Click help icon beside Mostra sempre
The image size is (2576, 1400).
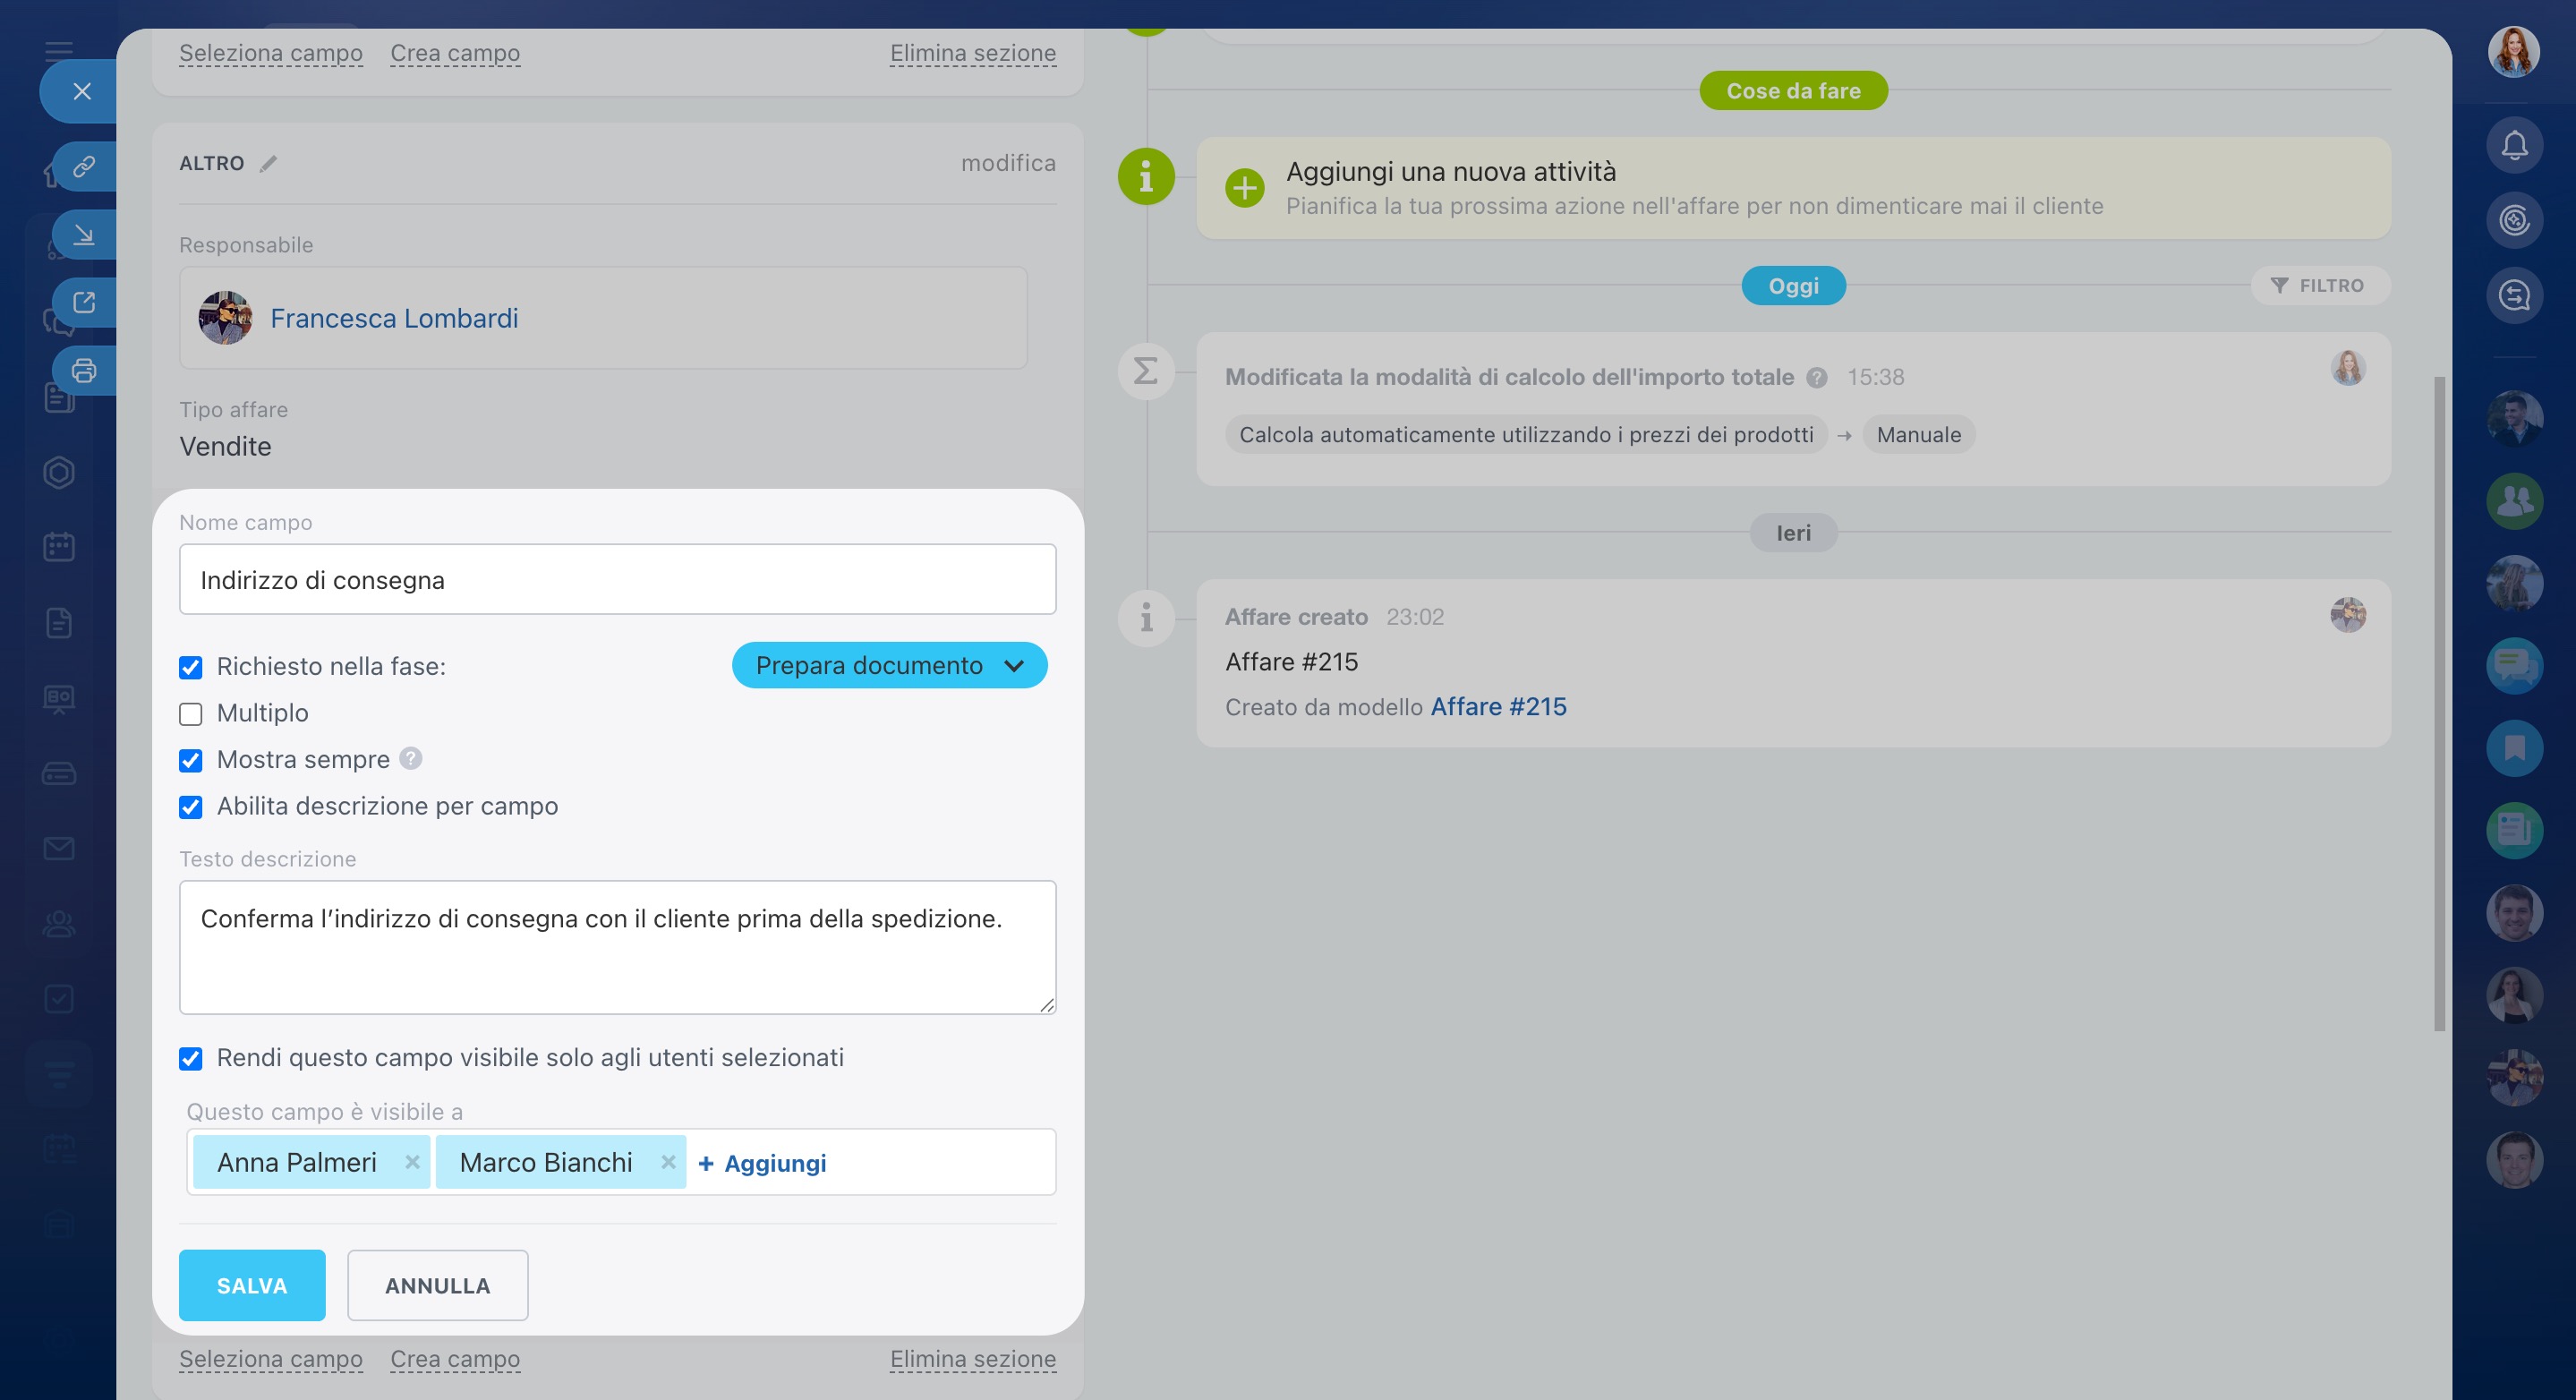point(411,759)
